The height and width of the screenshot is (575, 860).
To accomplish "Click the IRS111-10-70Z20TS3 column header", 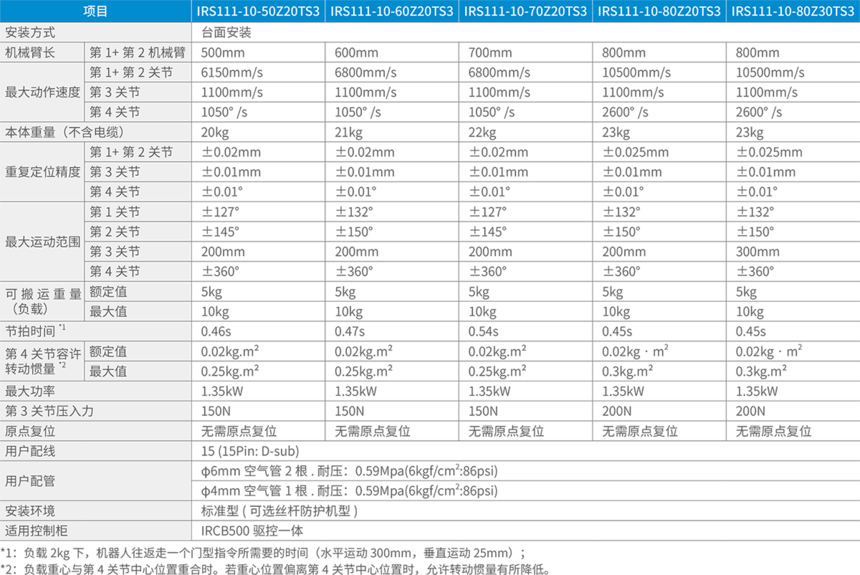I will (x=525, y=11).
